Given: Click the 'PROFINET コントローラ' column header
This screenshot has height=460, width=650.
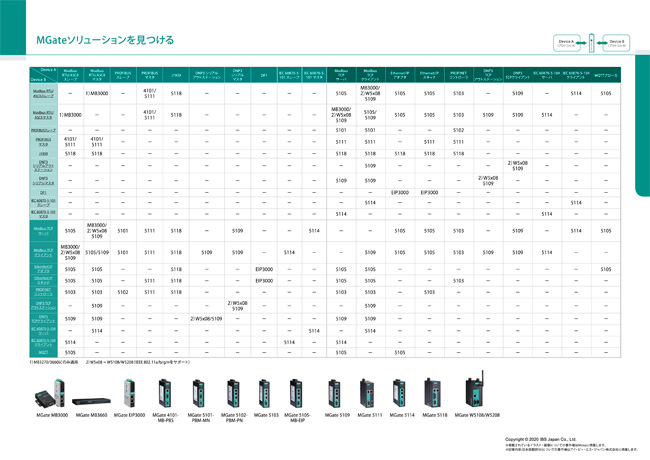Looking at the screenshot, I should click(458, 75).
